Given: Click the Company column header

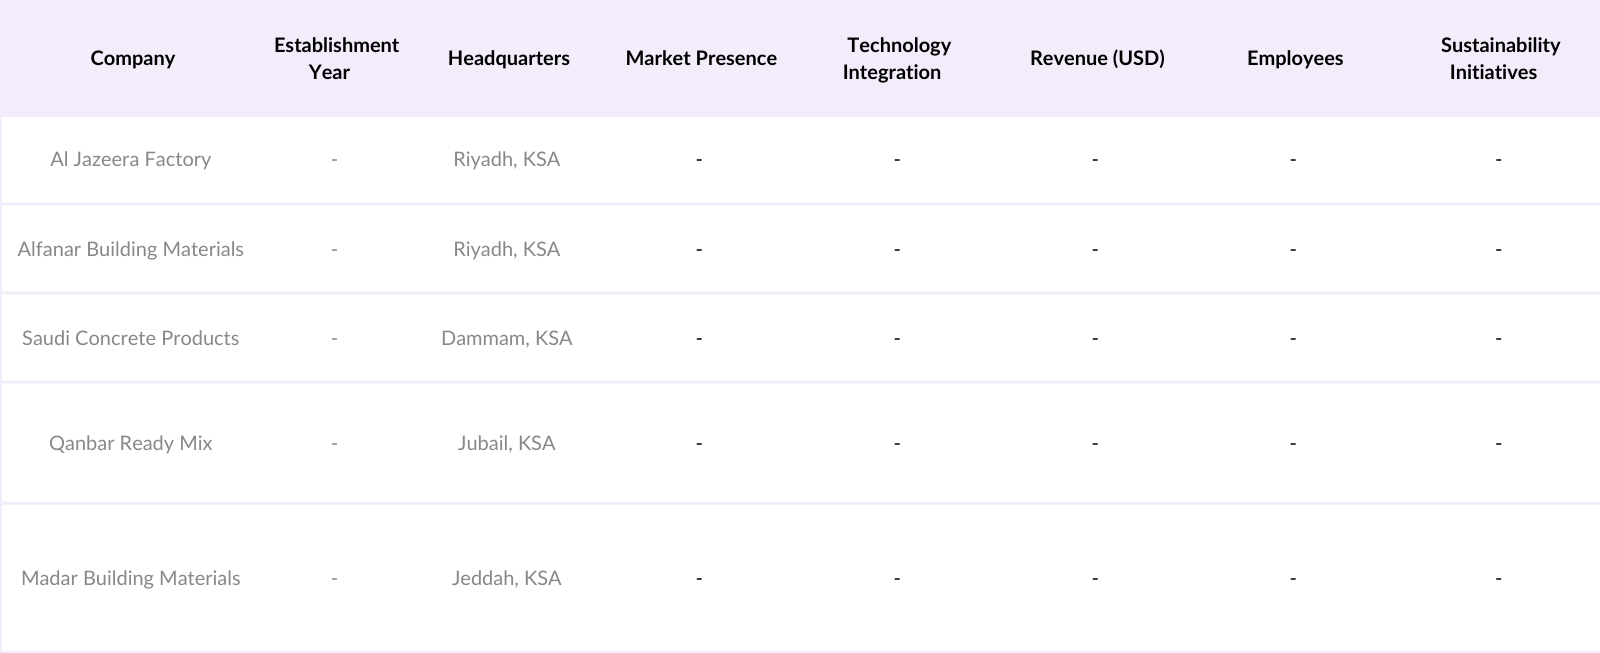Looking at the screenshot, I should coord(132,58).
